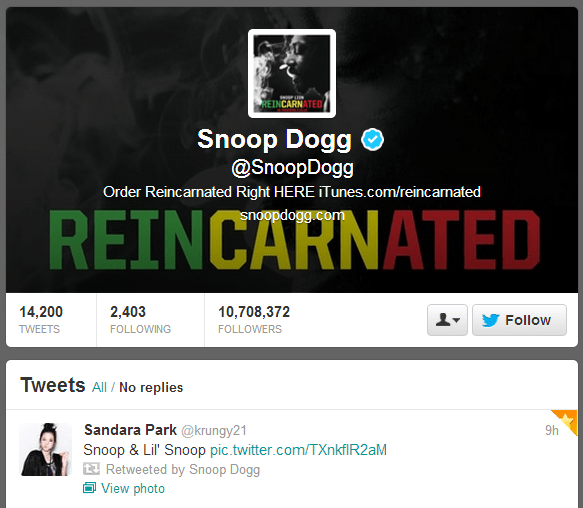Click the 9h tweet timestamp

(x=551, y=430)
